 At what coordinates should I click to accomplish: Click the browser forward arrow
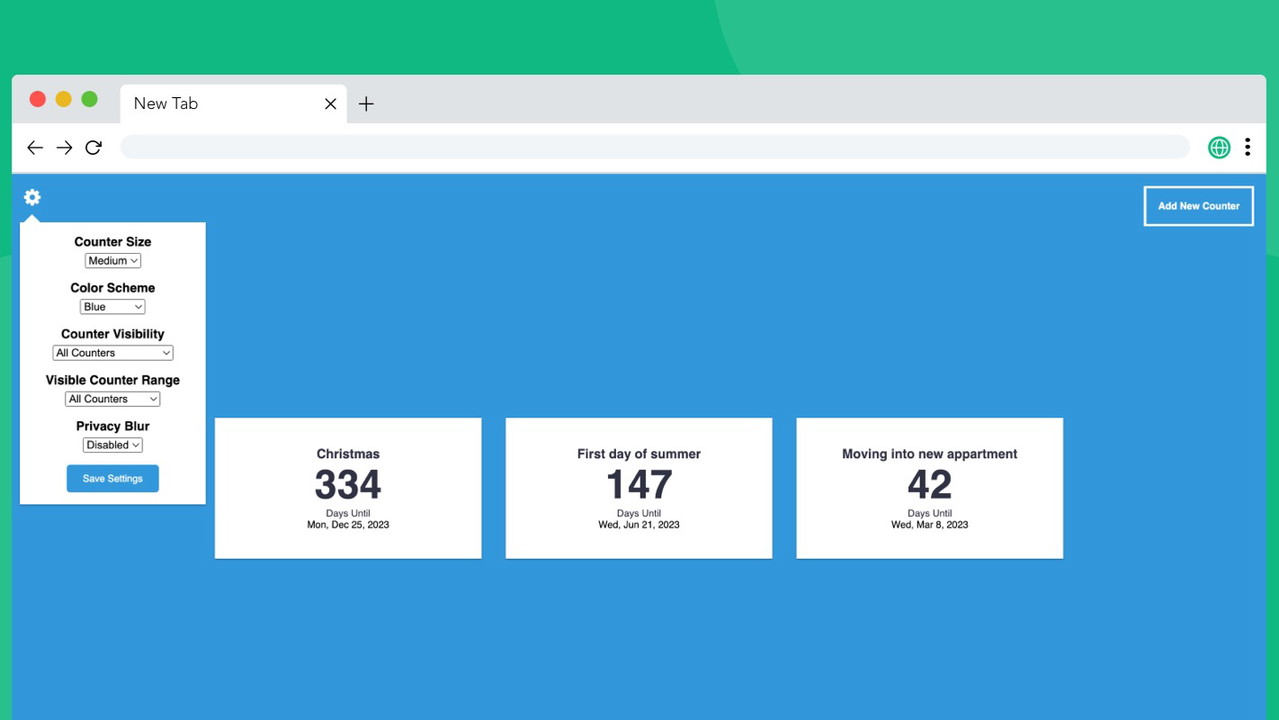tap(64, 148)
